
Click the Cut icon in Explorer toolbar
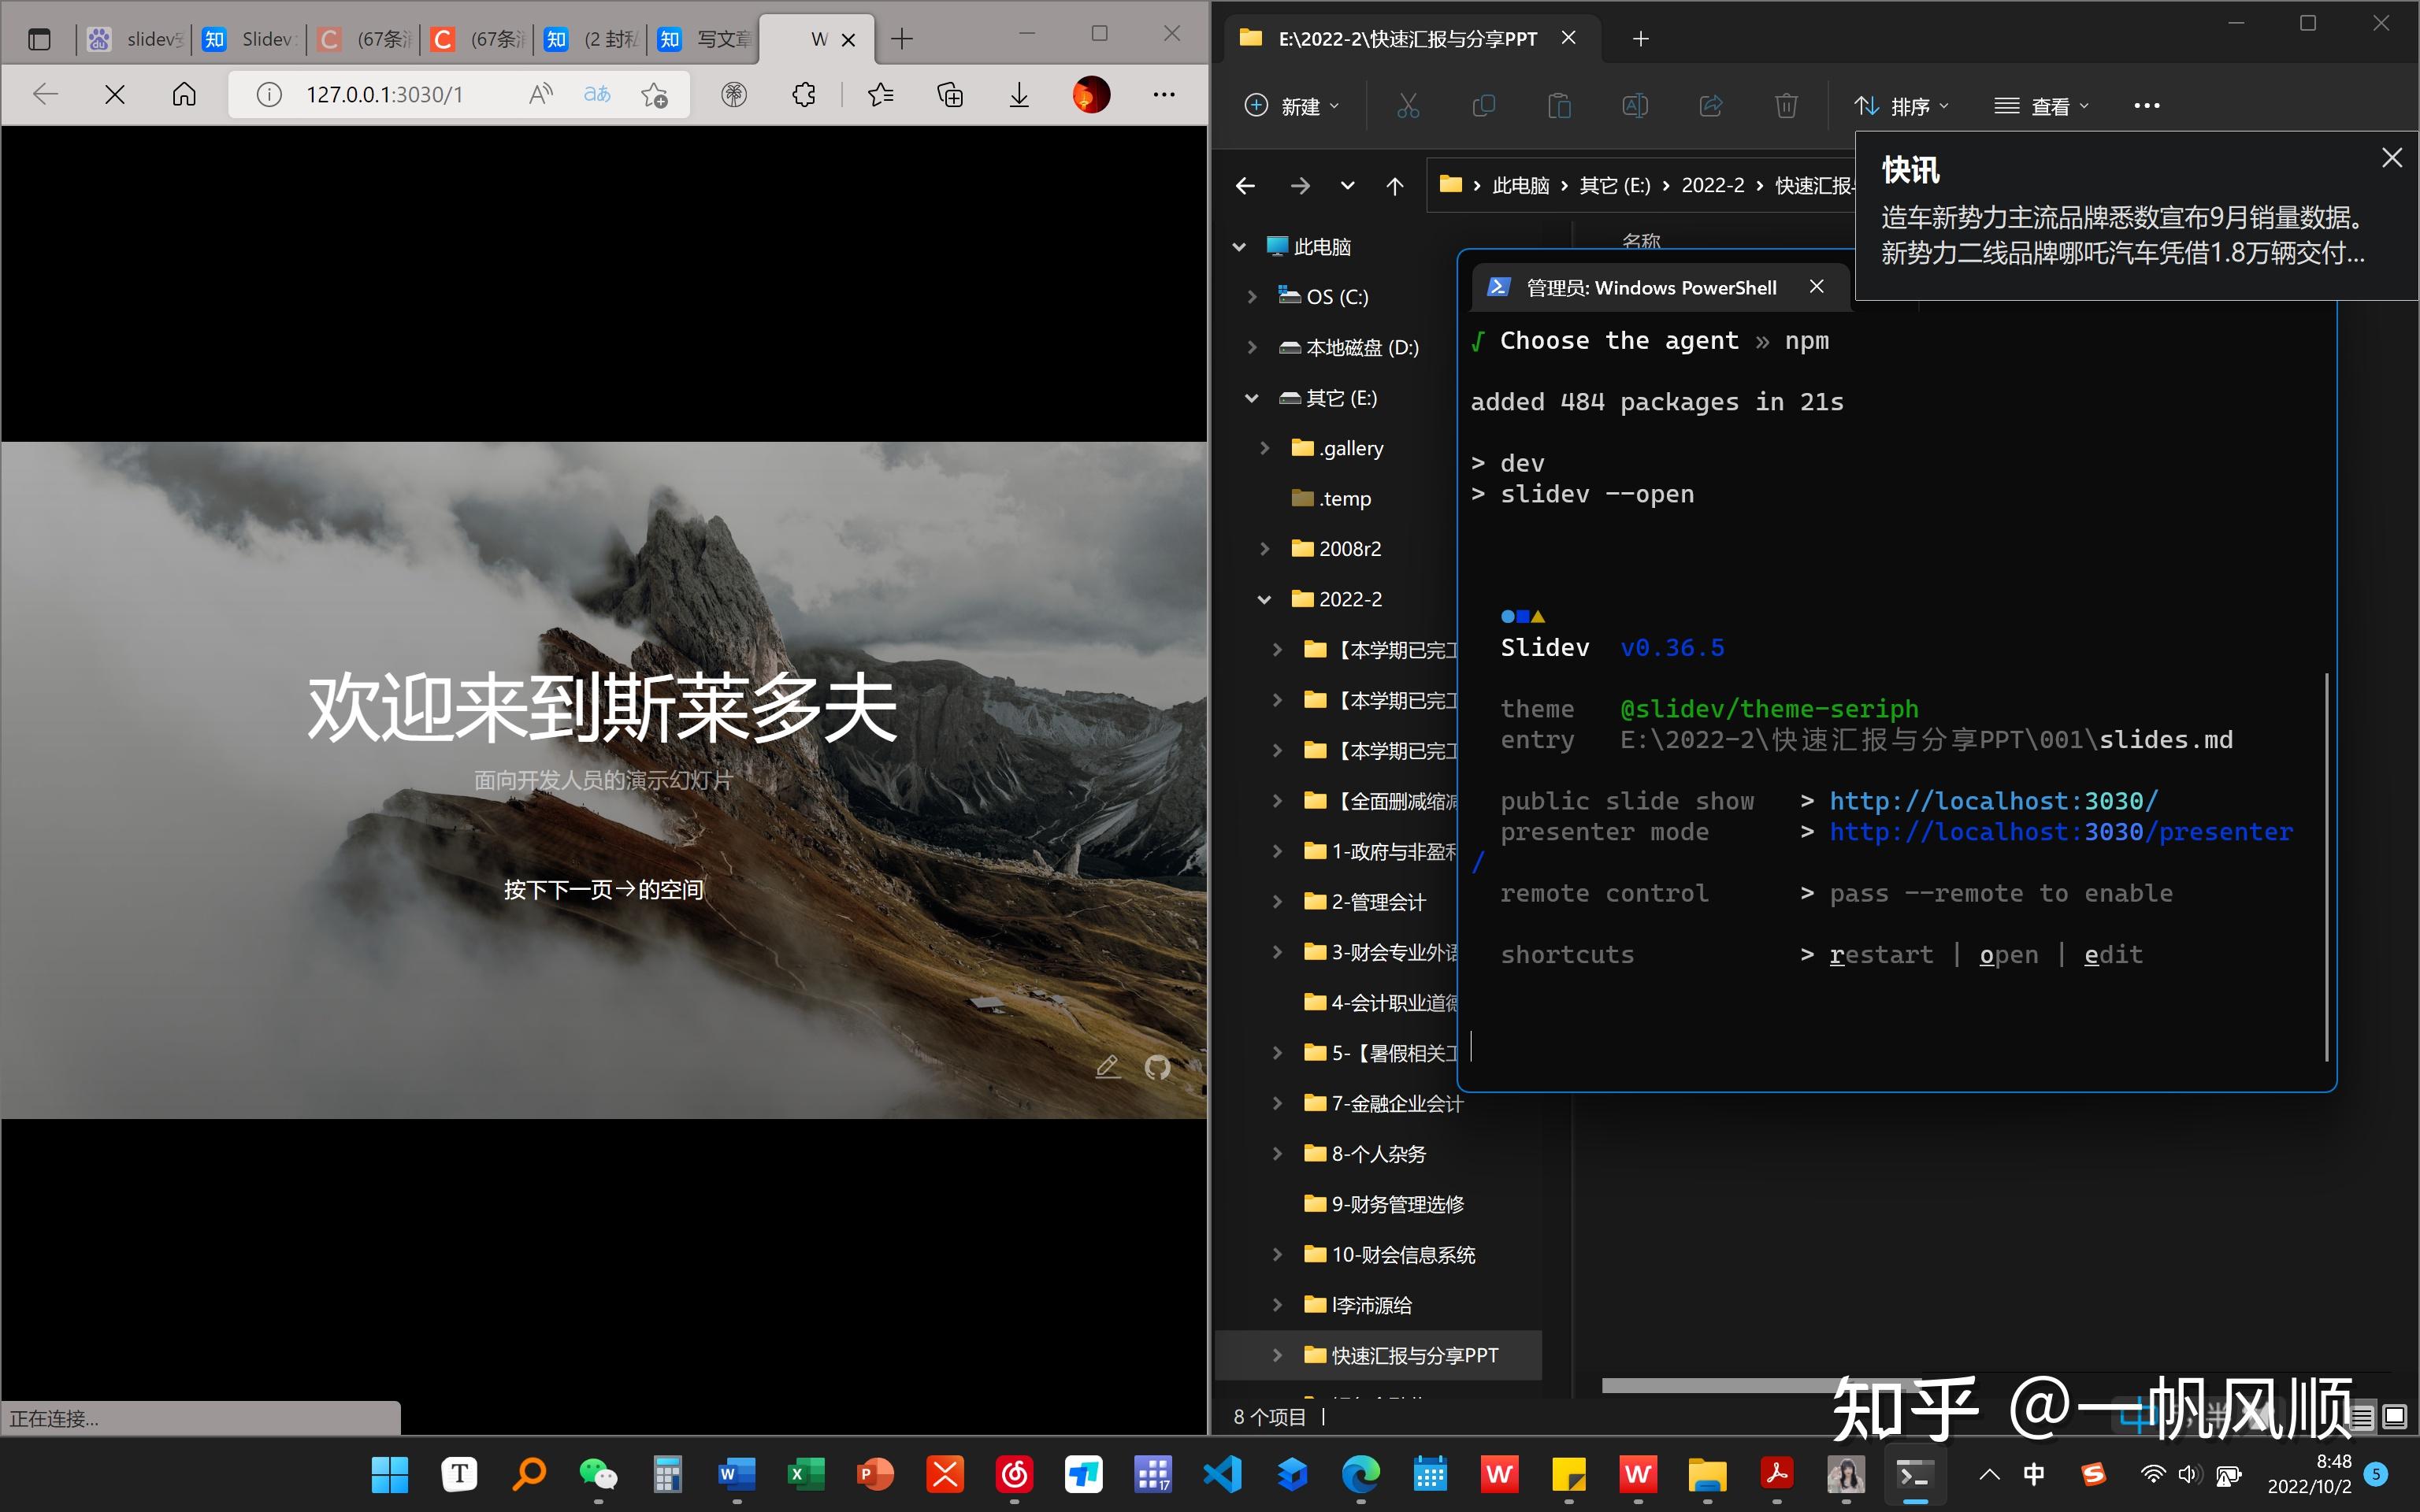click(1409, 105)
